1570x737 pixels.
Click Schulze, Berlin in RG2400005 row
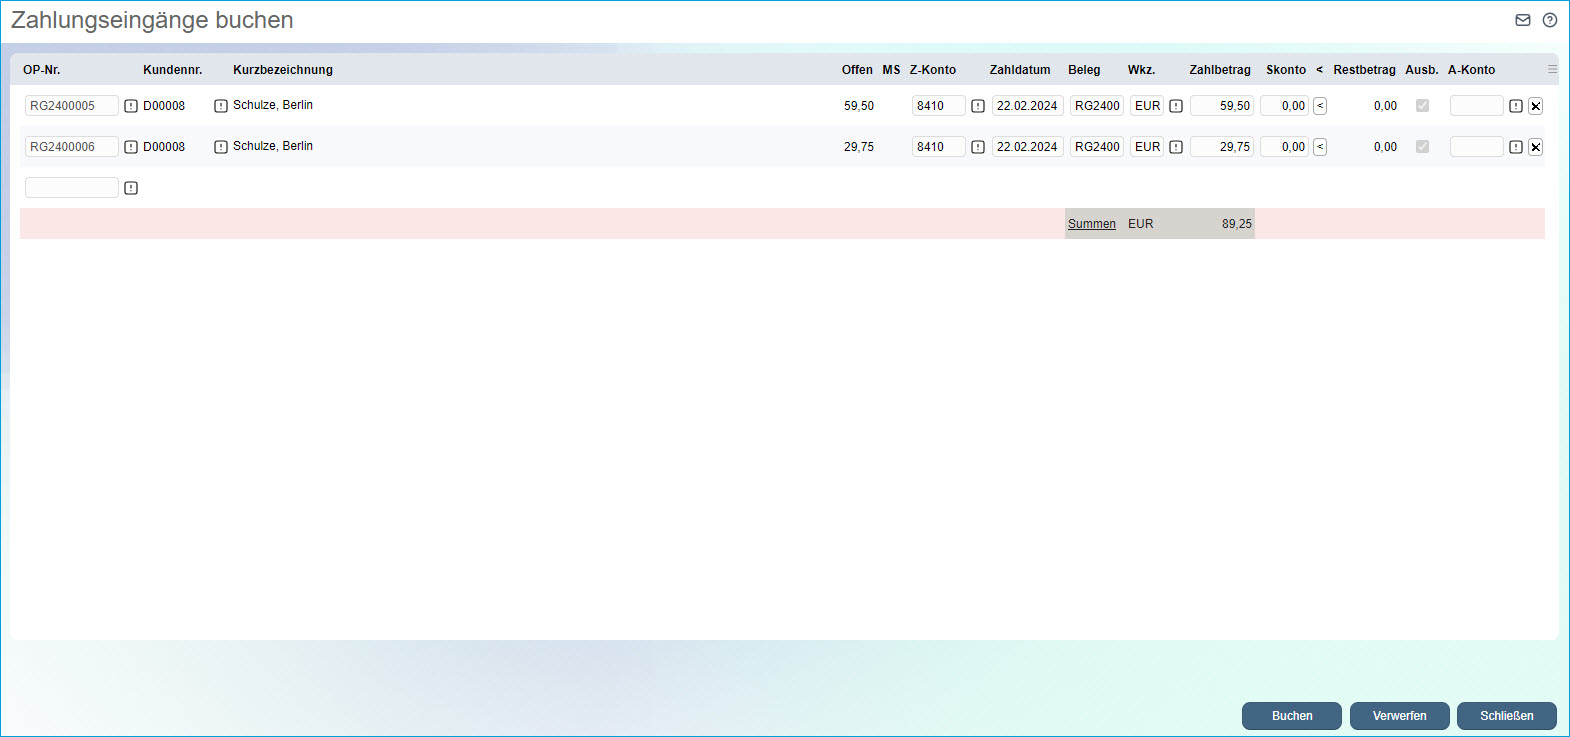273,105
